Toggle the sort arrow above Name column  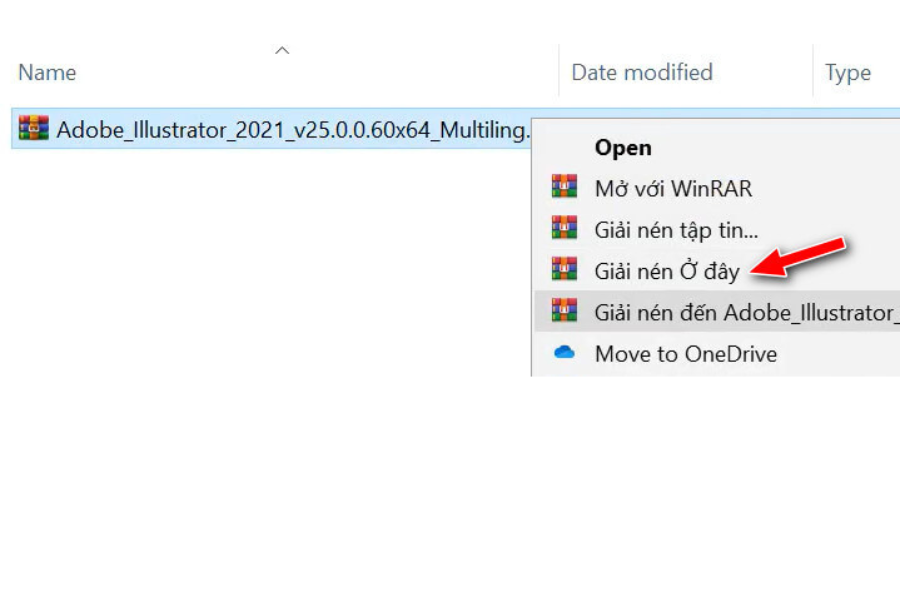(282, 50)
